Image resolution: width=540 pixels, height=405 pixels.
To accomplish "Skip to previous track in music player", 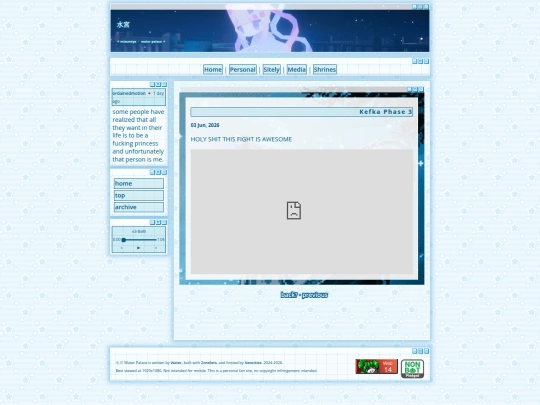I will tap(122, 248).
